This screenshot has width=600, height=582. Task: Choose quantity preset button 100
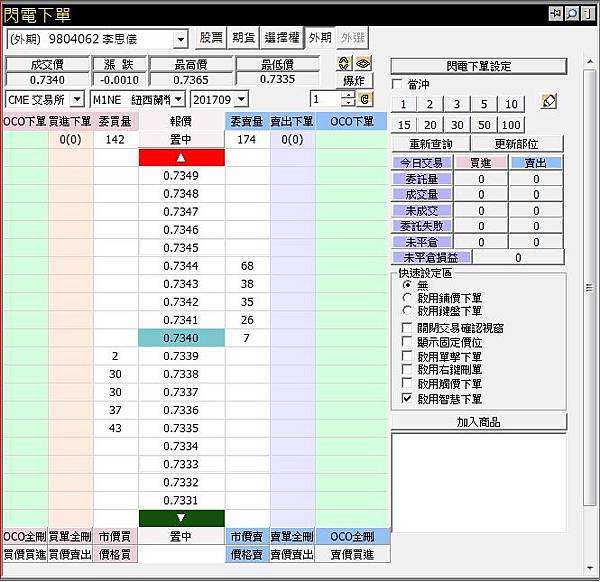pos(511,125)
